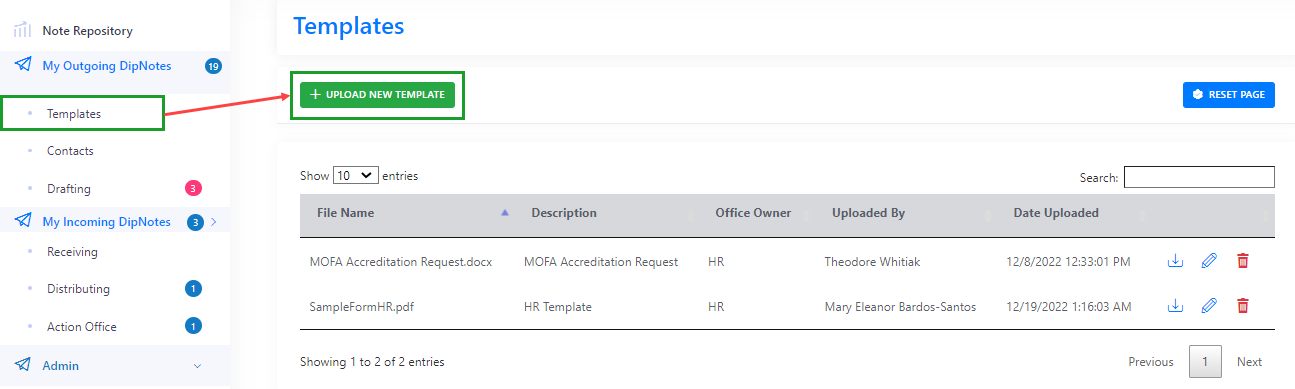Click the Note Repository chart icon
Screen dimensions: 1295x389
[22, 30]
